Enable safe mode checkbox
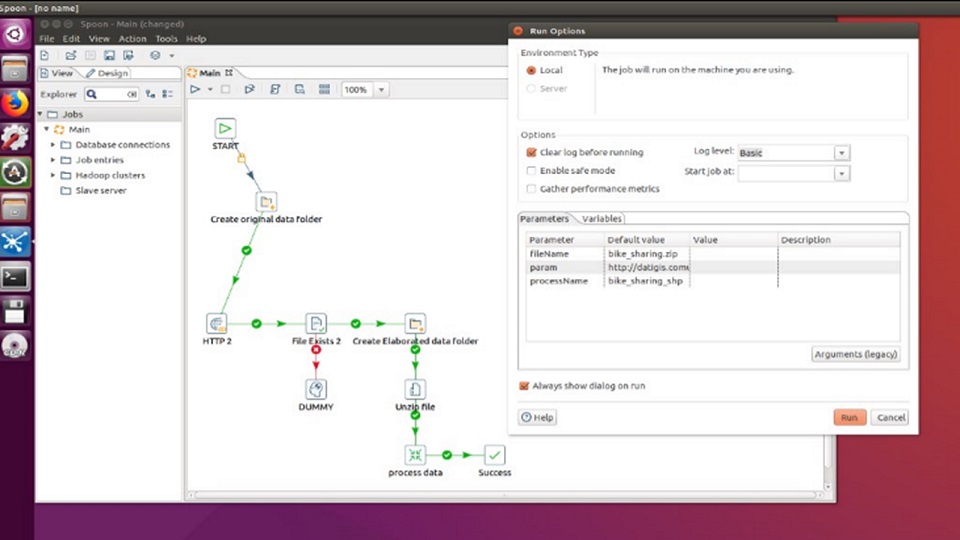 [531, 171]
